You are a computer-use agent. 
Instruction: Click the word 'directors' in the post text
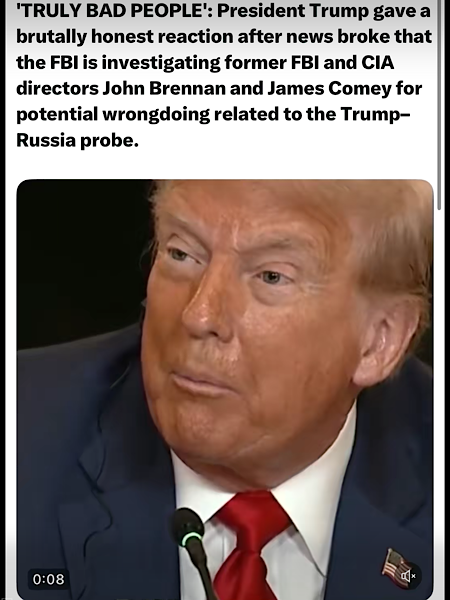pyautogui.click(x=57, y=88)
